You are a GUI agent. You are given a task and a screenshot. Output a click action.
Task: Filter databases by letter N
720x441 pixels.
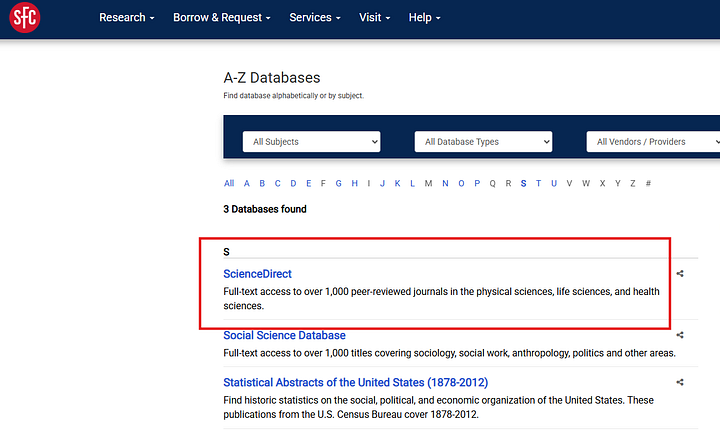point(445,183)
